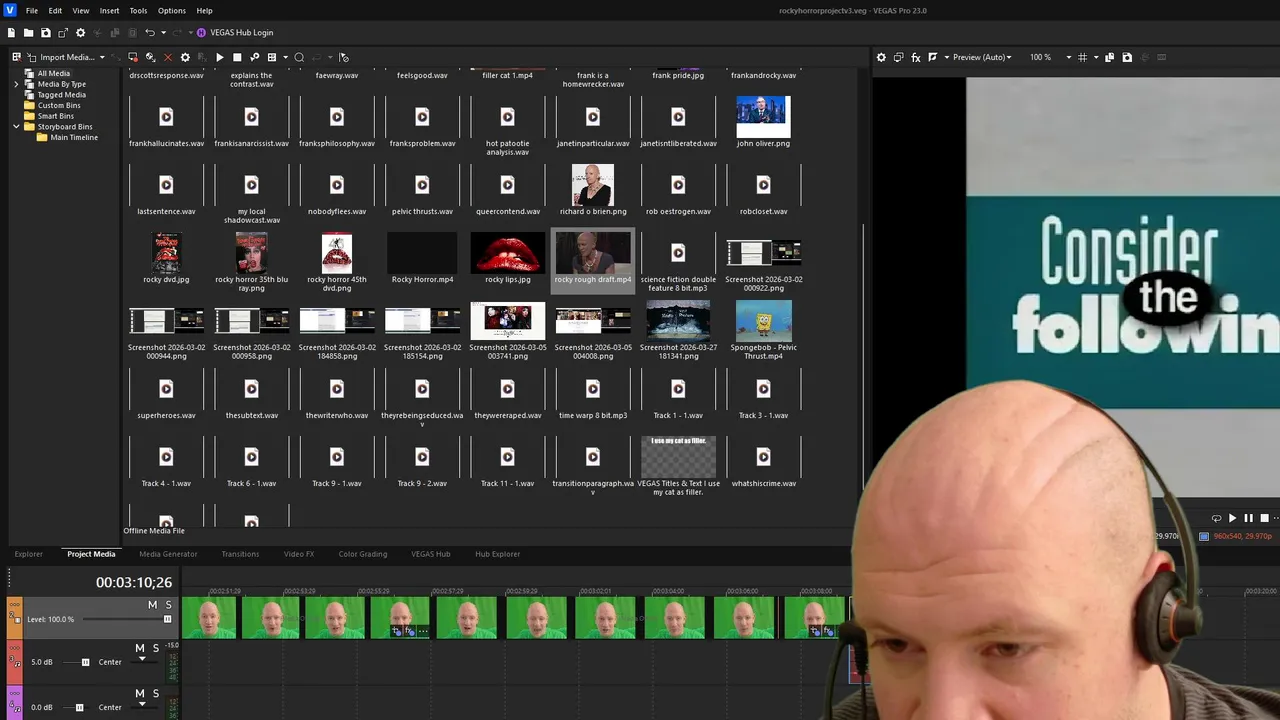
Task: Open the Import Media dropdown arrow
Action: pos(102,57)
